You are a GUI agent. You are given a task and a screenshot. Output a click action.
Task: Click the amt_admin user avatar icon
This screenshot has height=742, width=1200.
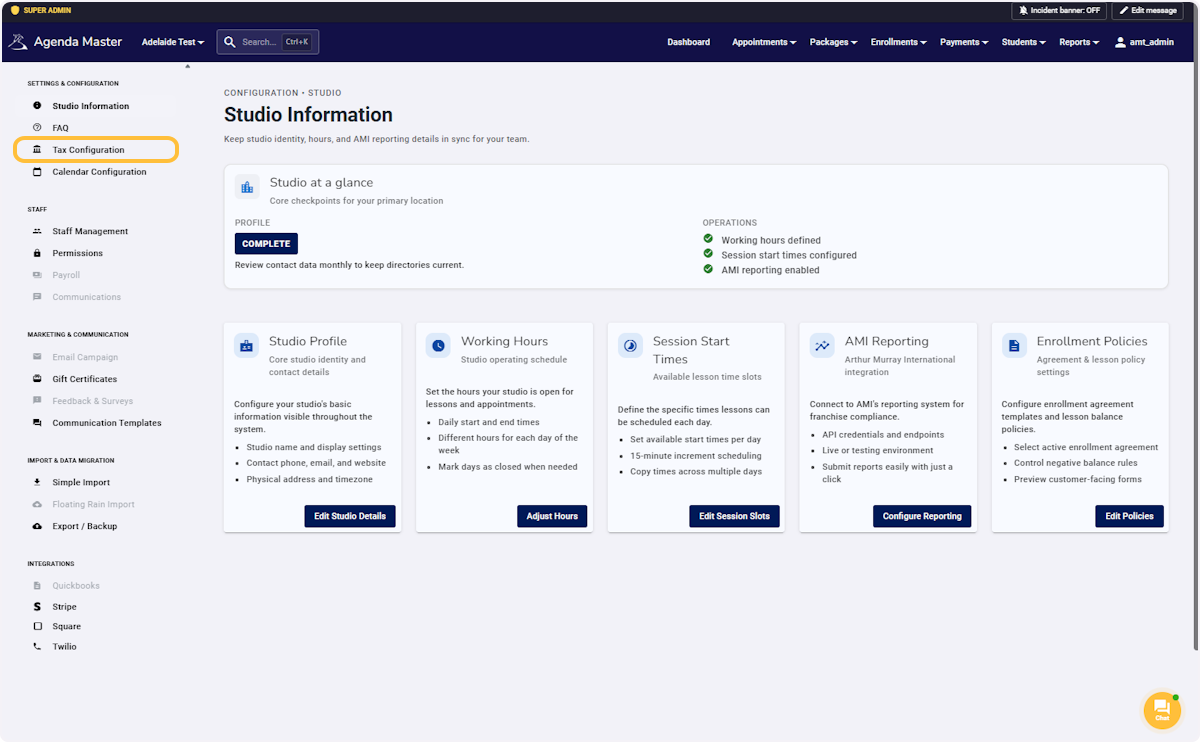(x=1120, y=42)
